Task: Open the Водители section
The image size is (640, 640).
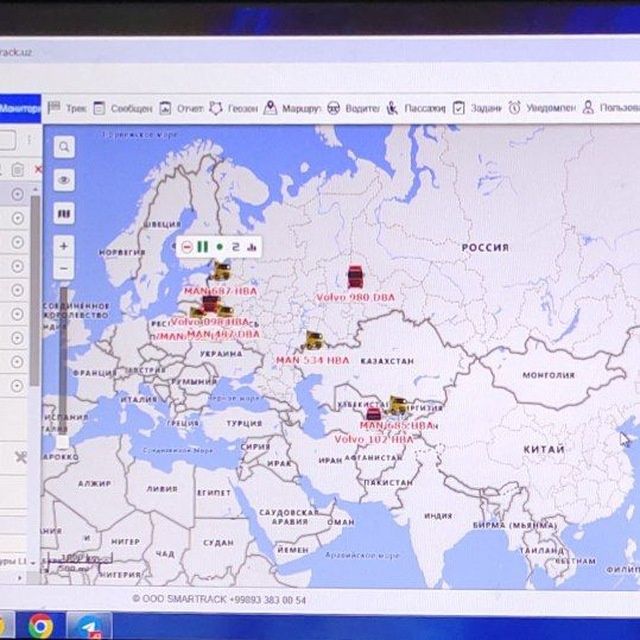Action: tap(353, 108)
